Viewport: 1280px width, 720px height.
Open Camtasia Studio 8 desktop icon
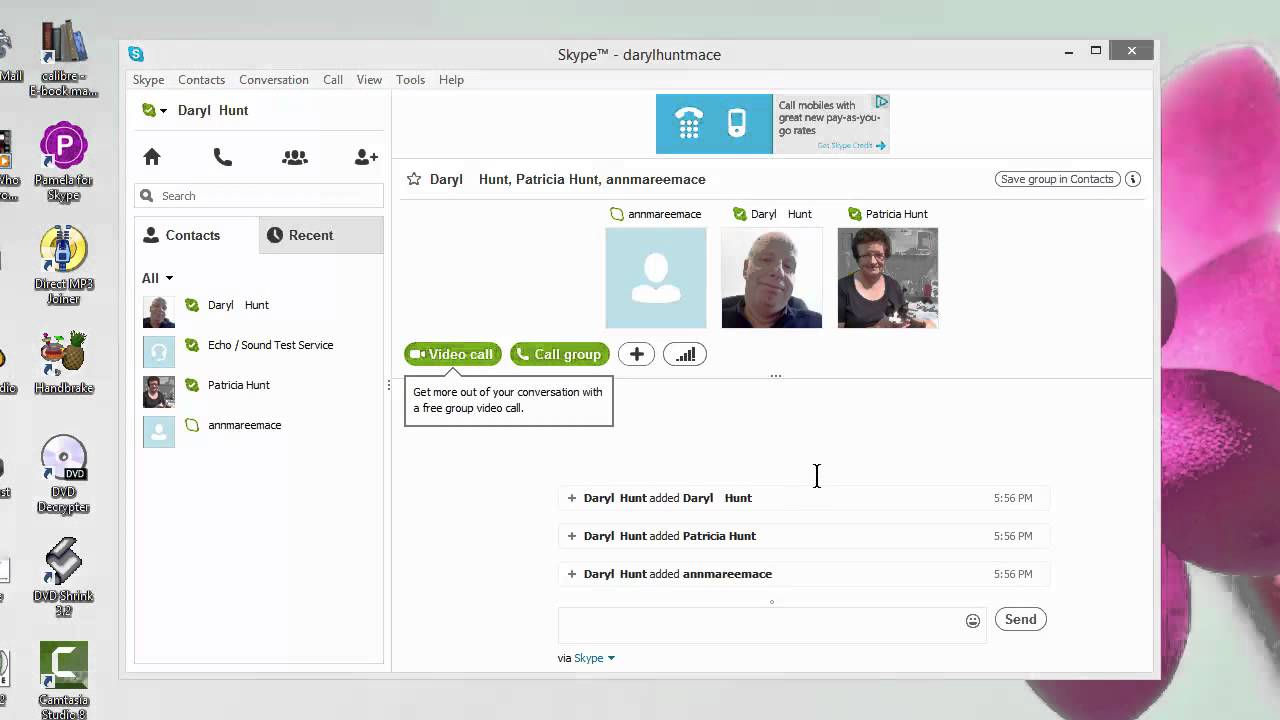point(64,681)
